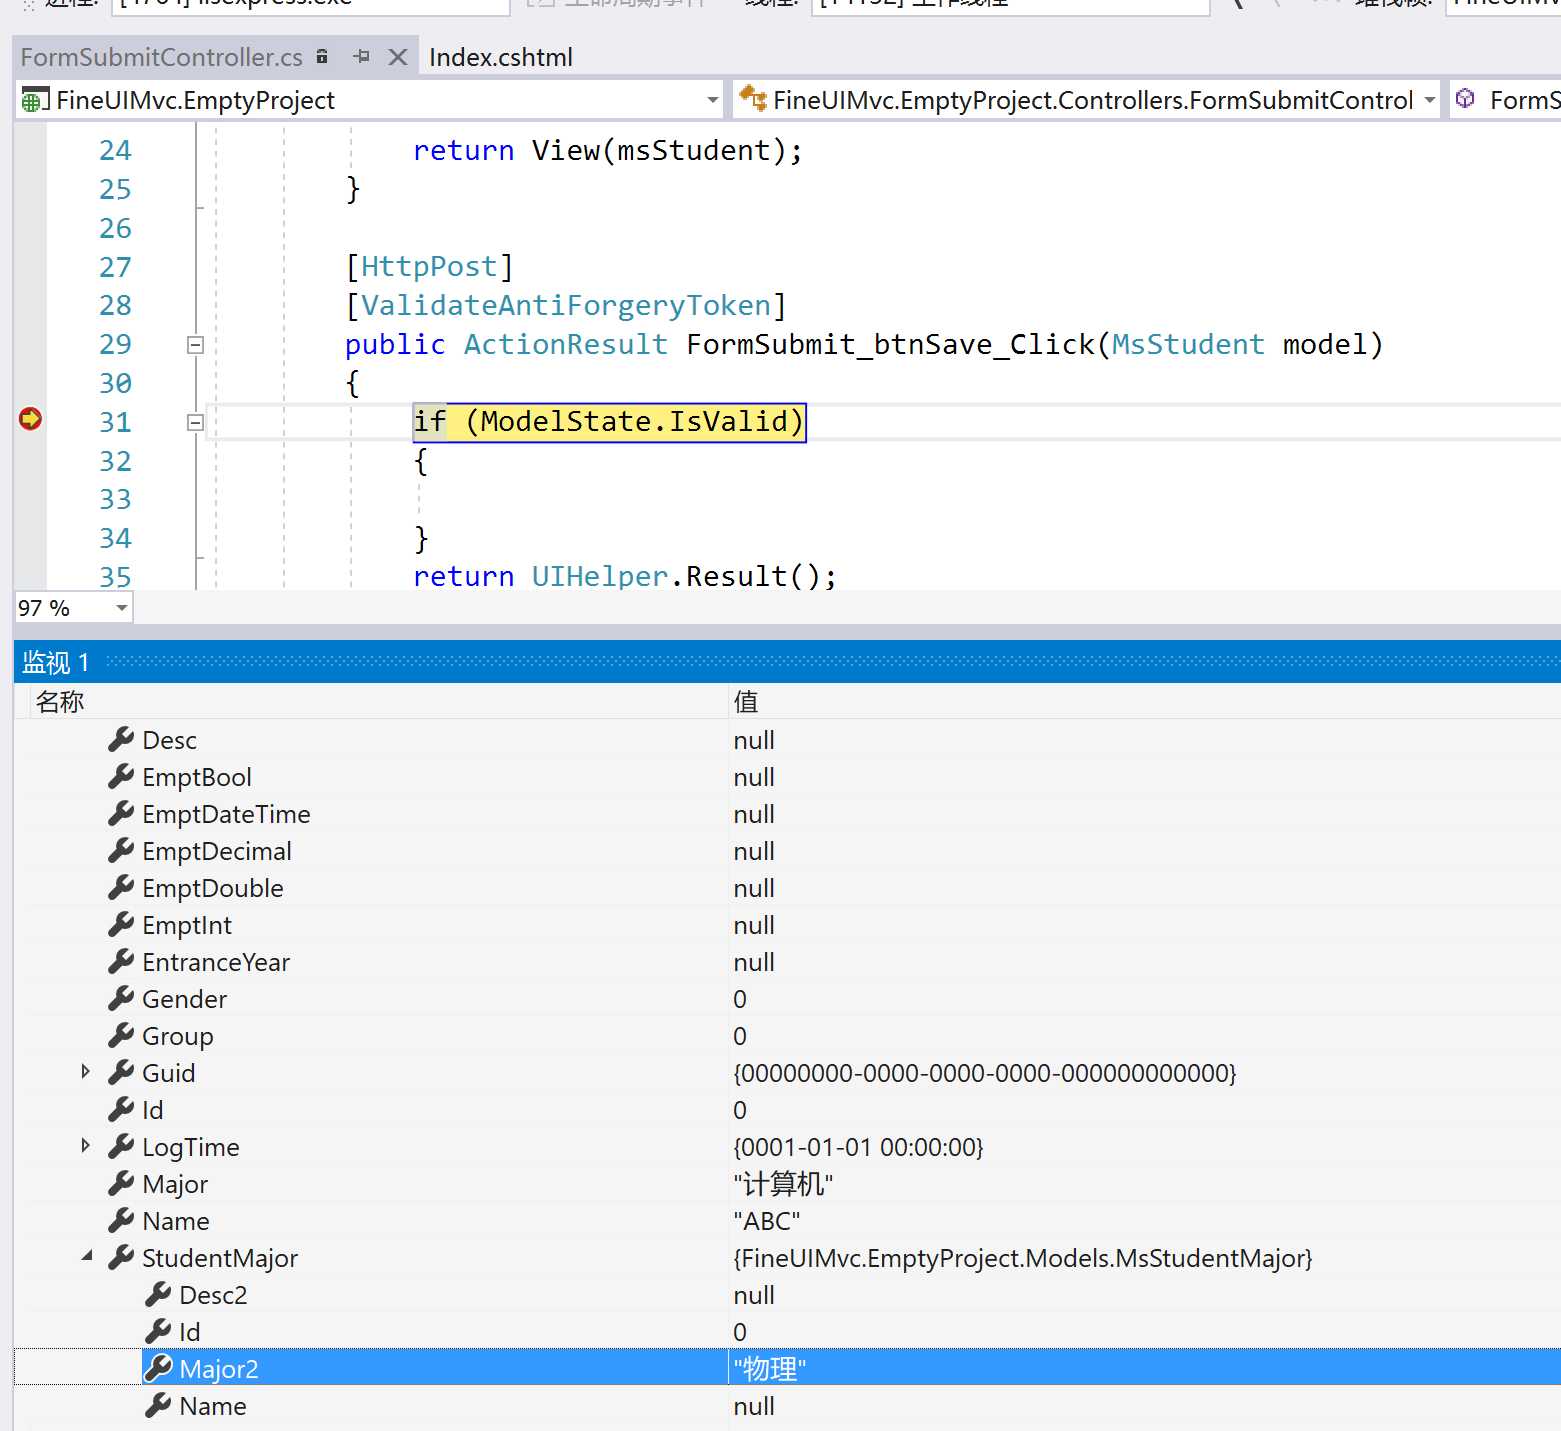Click the wrench icon beside Desc
Viewport: 1561px width, 1431px height.
[x=121, y=739]
